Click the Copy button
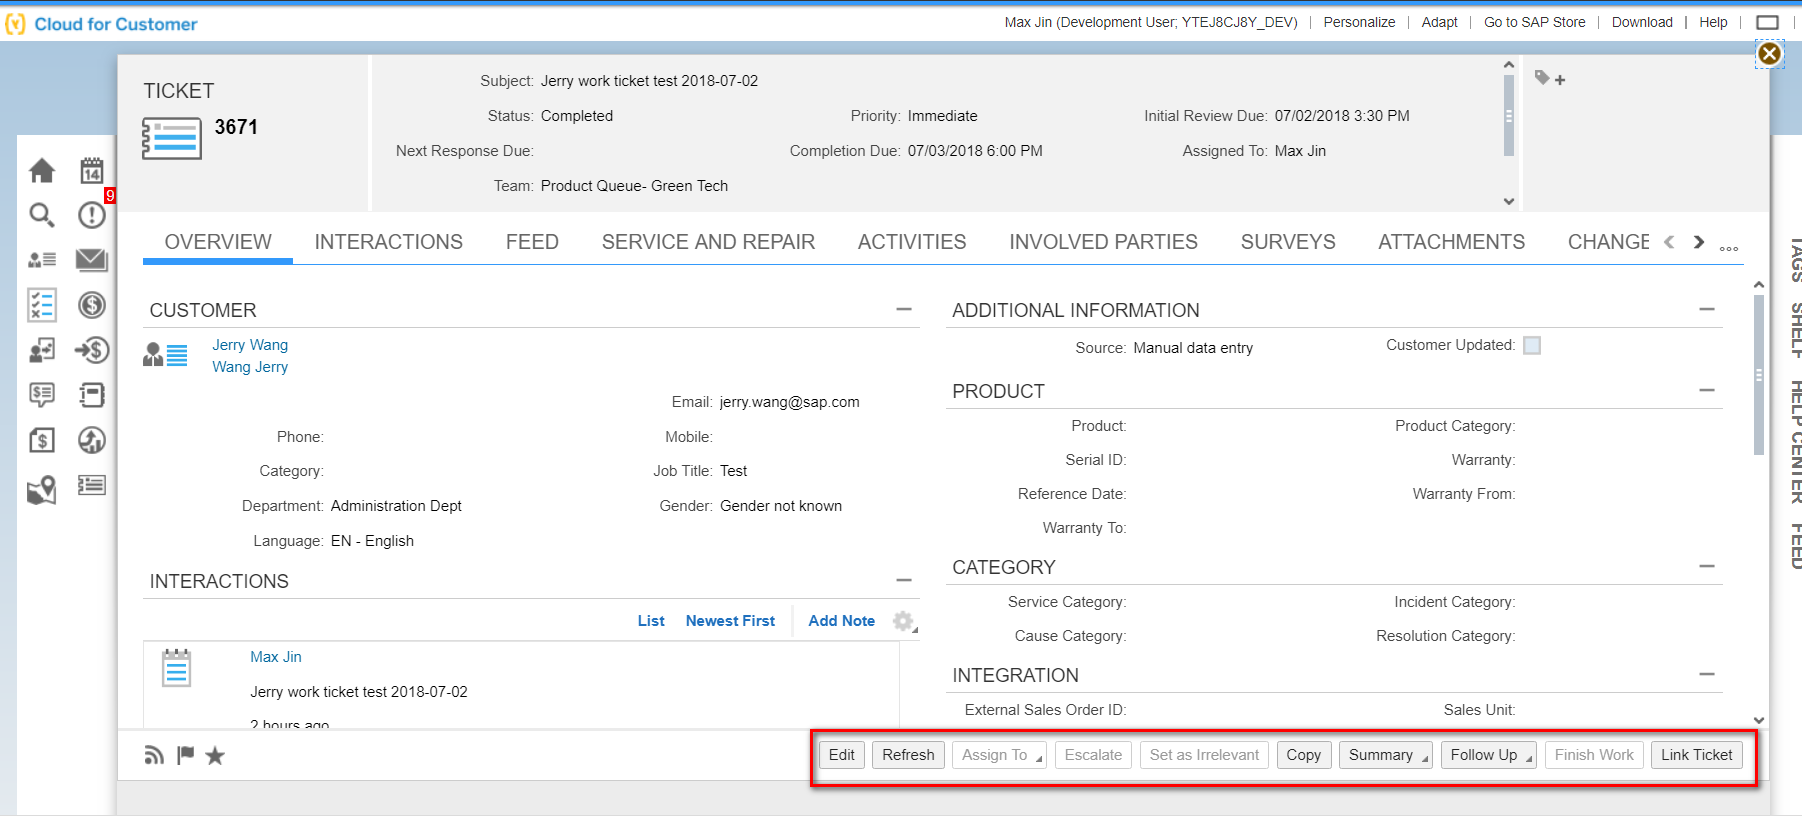The image size is (1802, 816). pos(1304,755)
